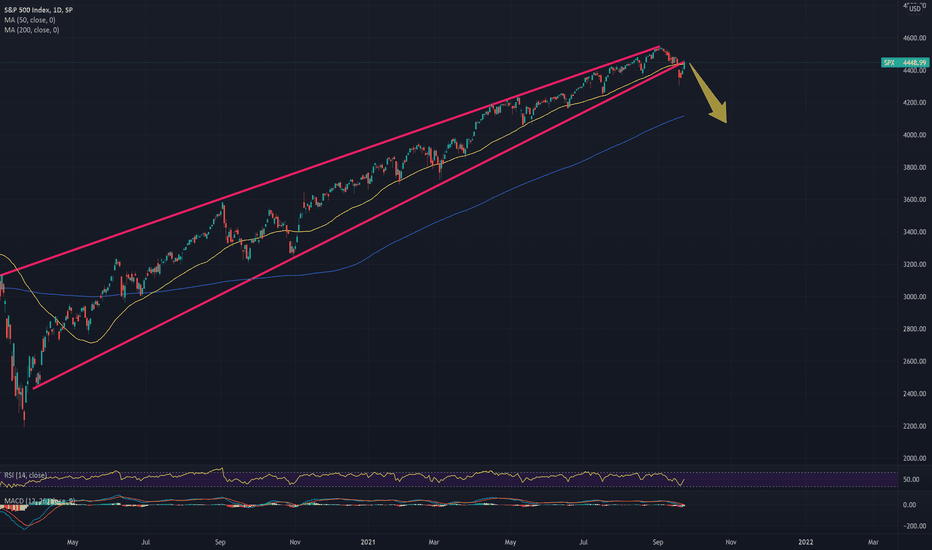Click the Mar label just after 2021
This screenshot has height=550, width=932.
[x=434, y=542]
